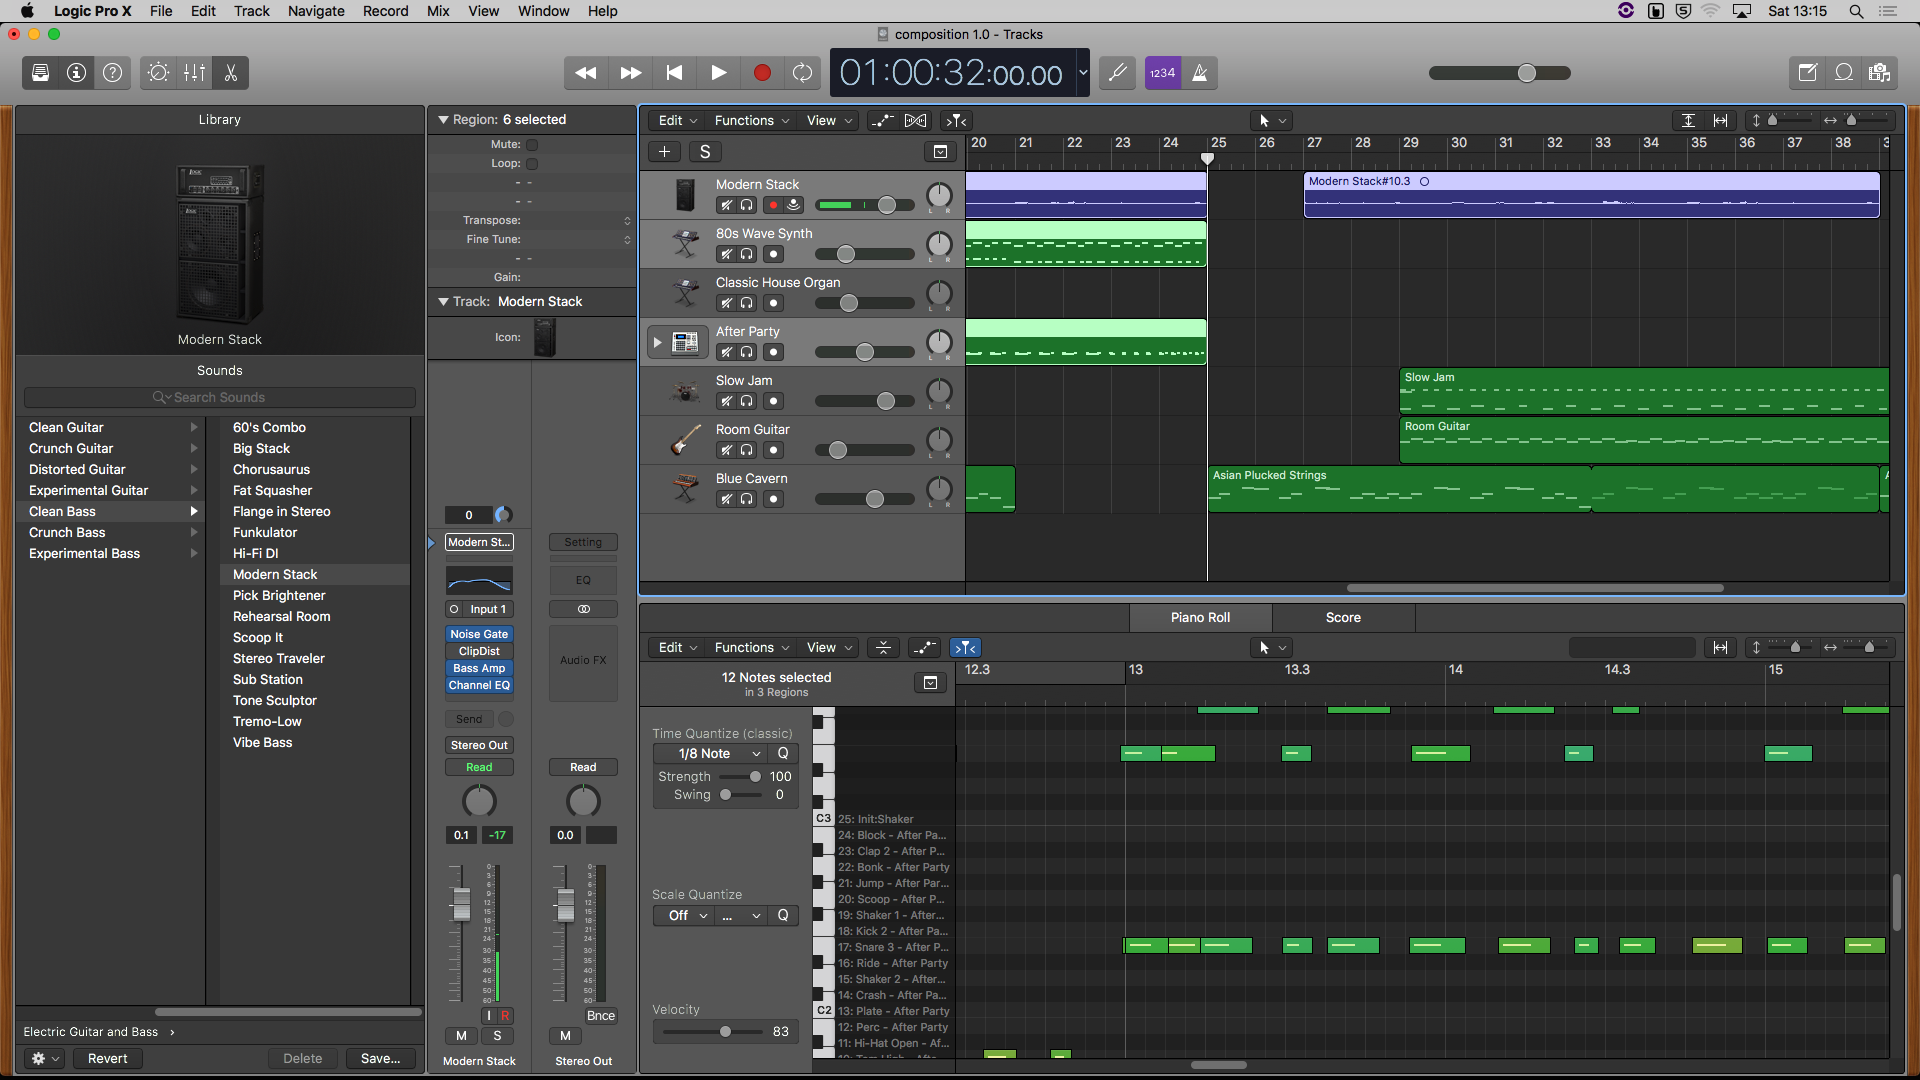Switch to the Score tab

pyautogui.click(x=1342, y=618)
